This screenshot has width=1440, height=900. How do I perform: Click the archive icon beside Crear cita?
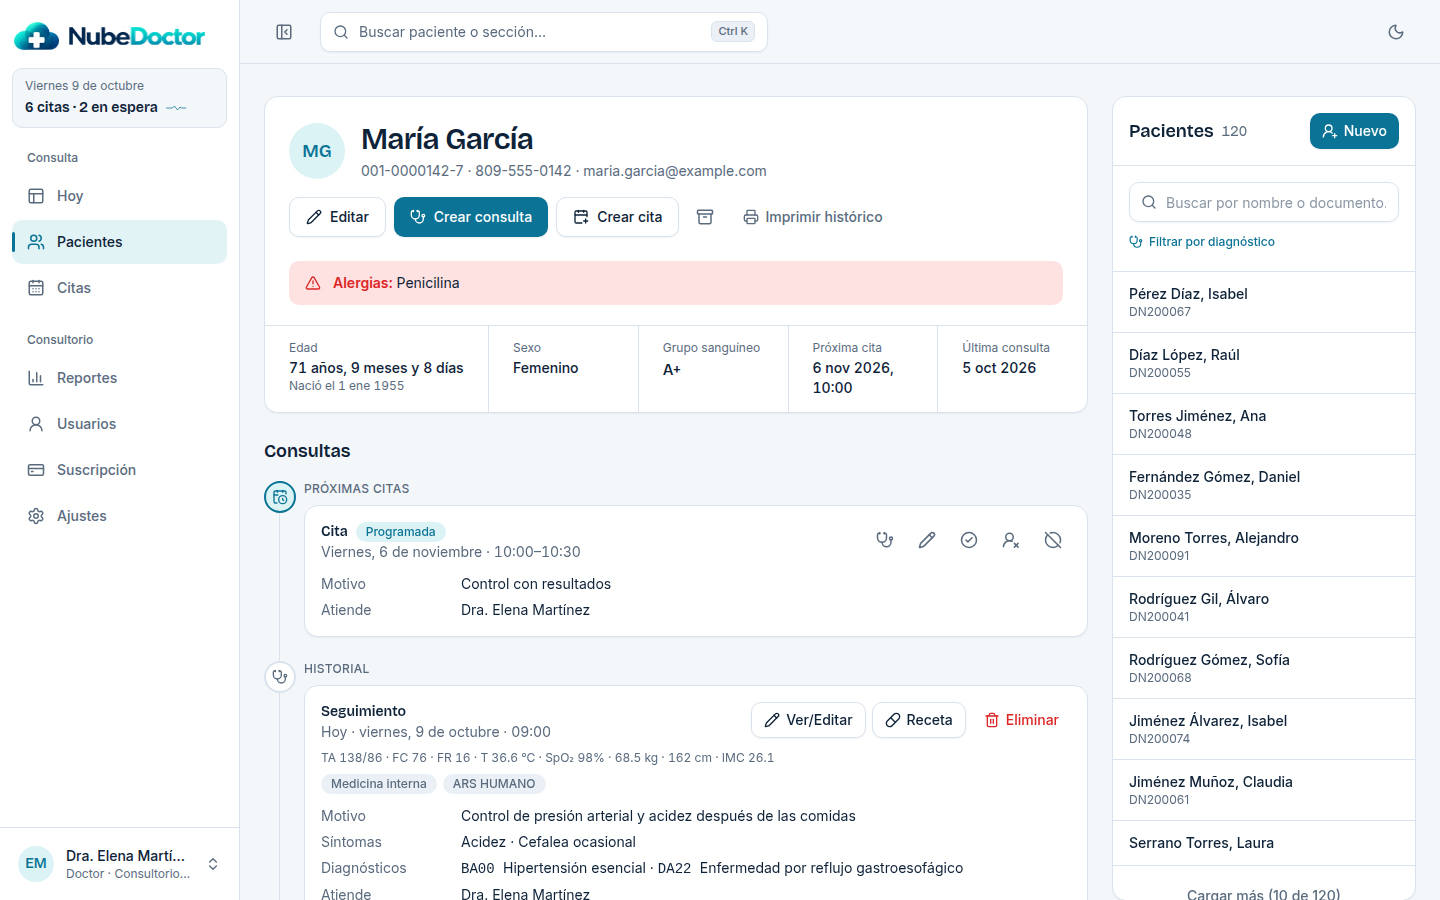(x=705, y=217)
